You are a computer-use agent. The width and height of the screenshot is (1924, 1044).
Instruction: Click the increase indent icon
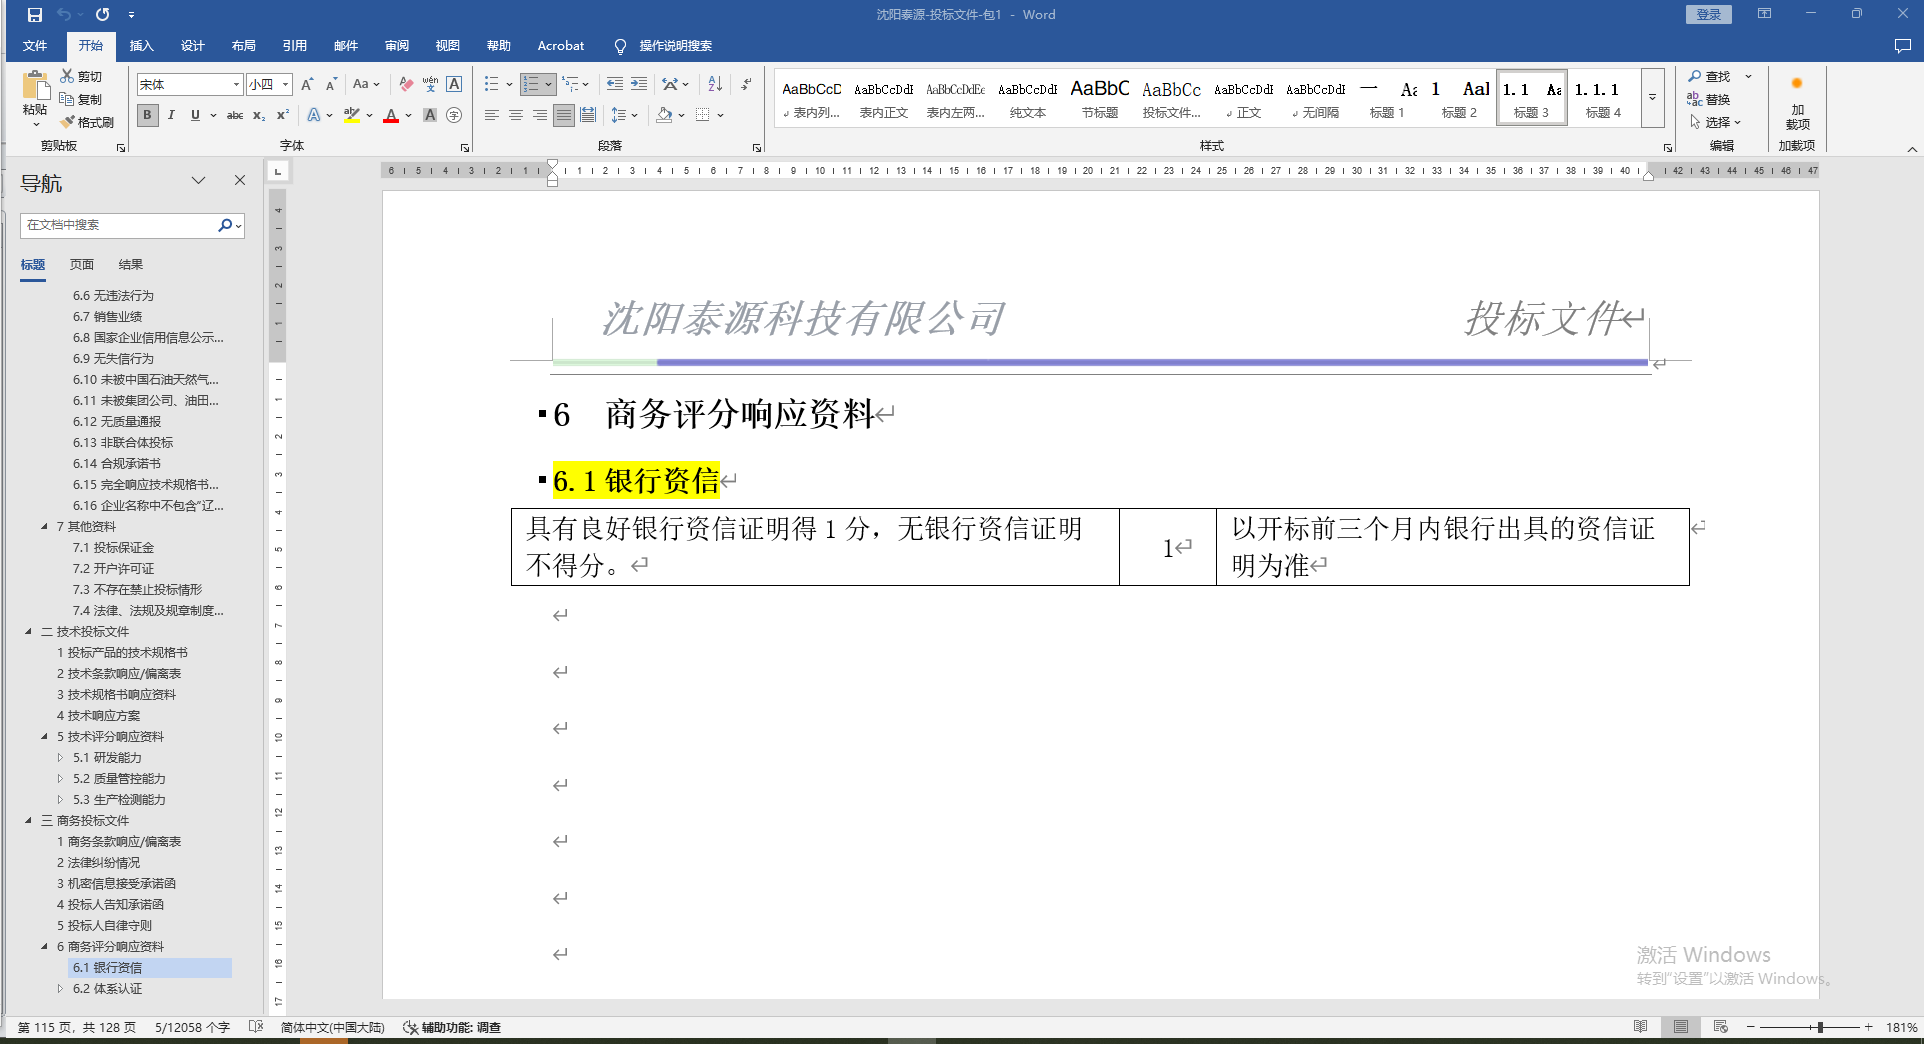click(639, 84)
